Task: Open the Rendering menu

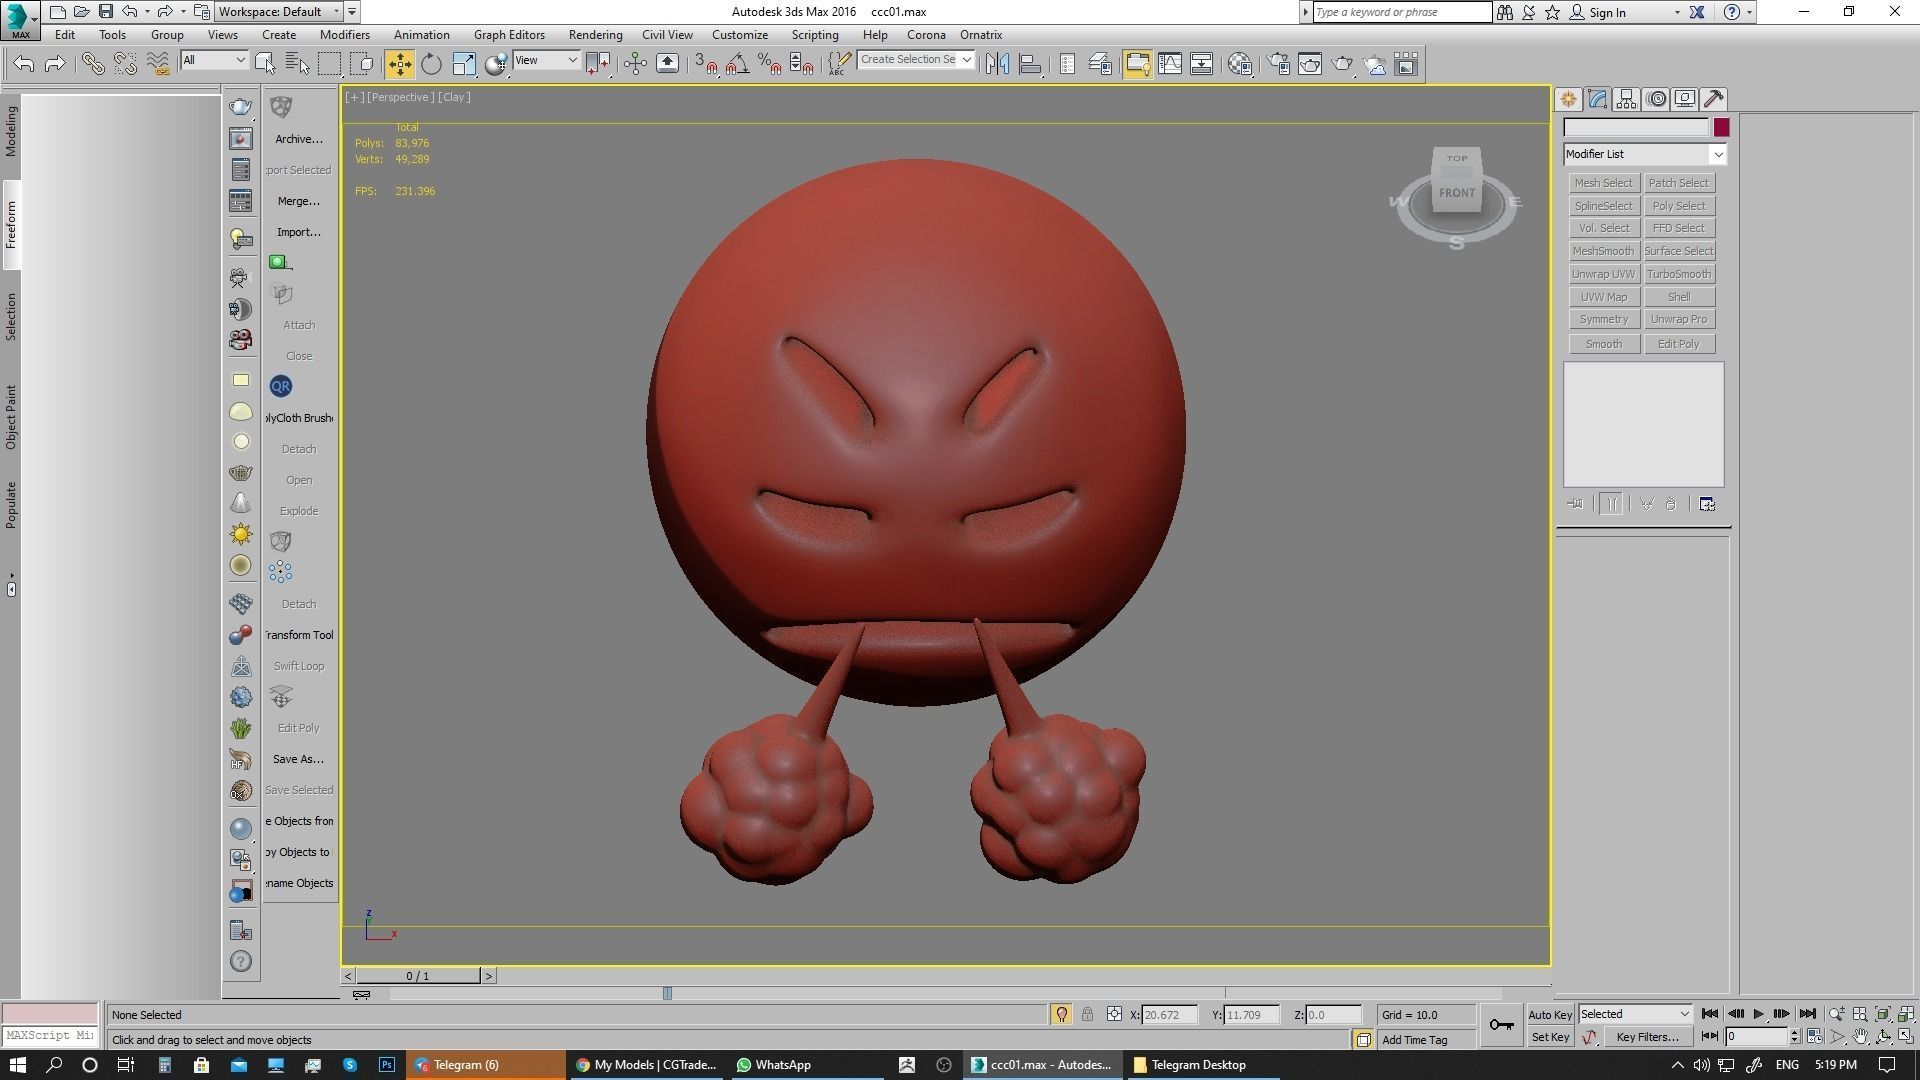Action: [595, 35]
